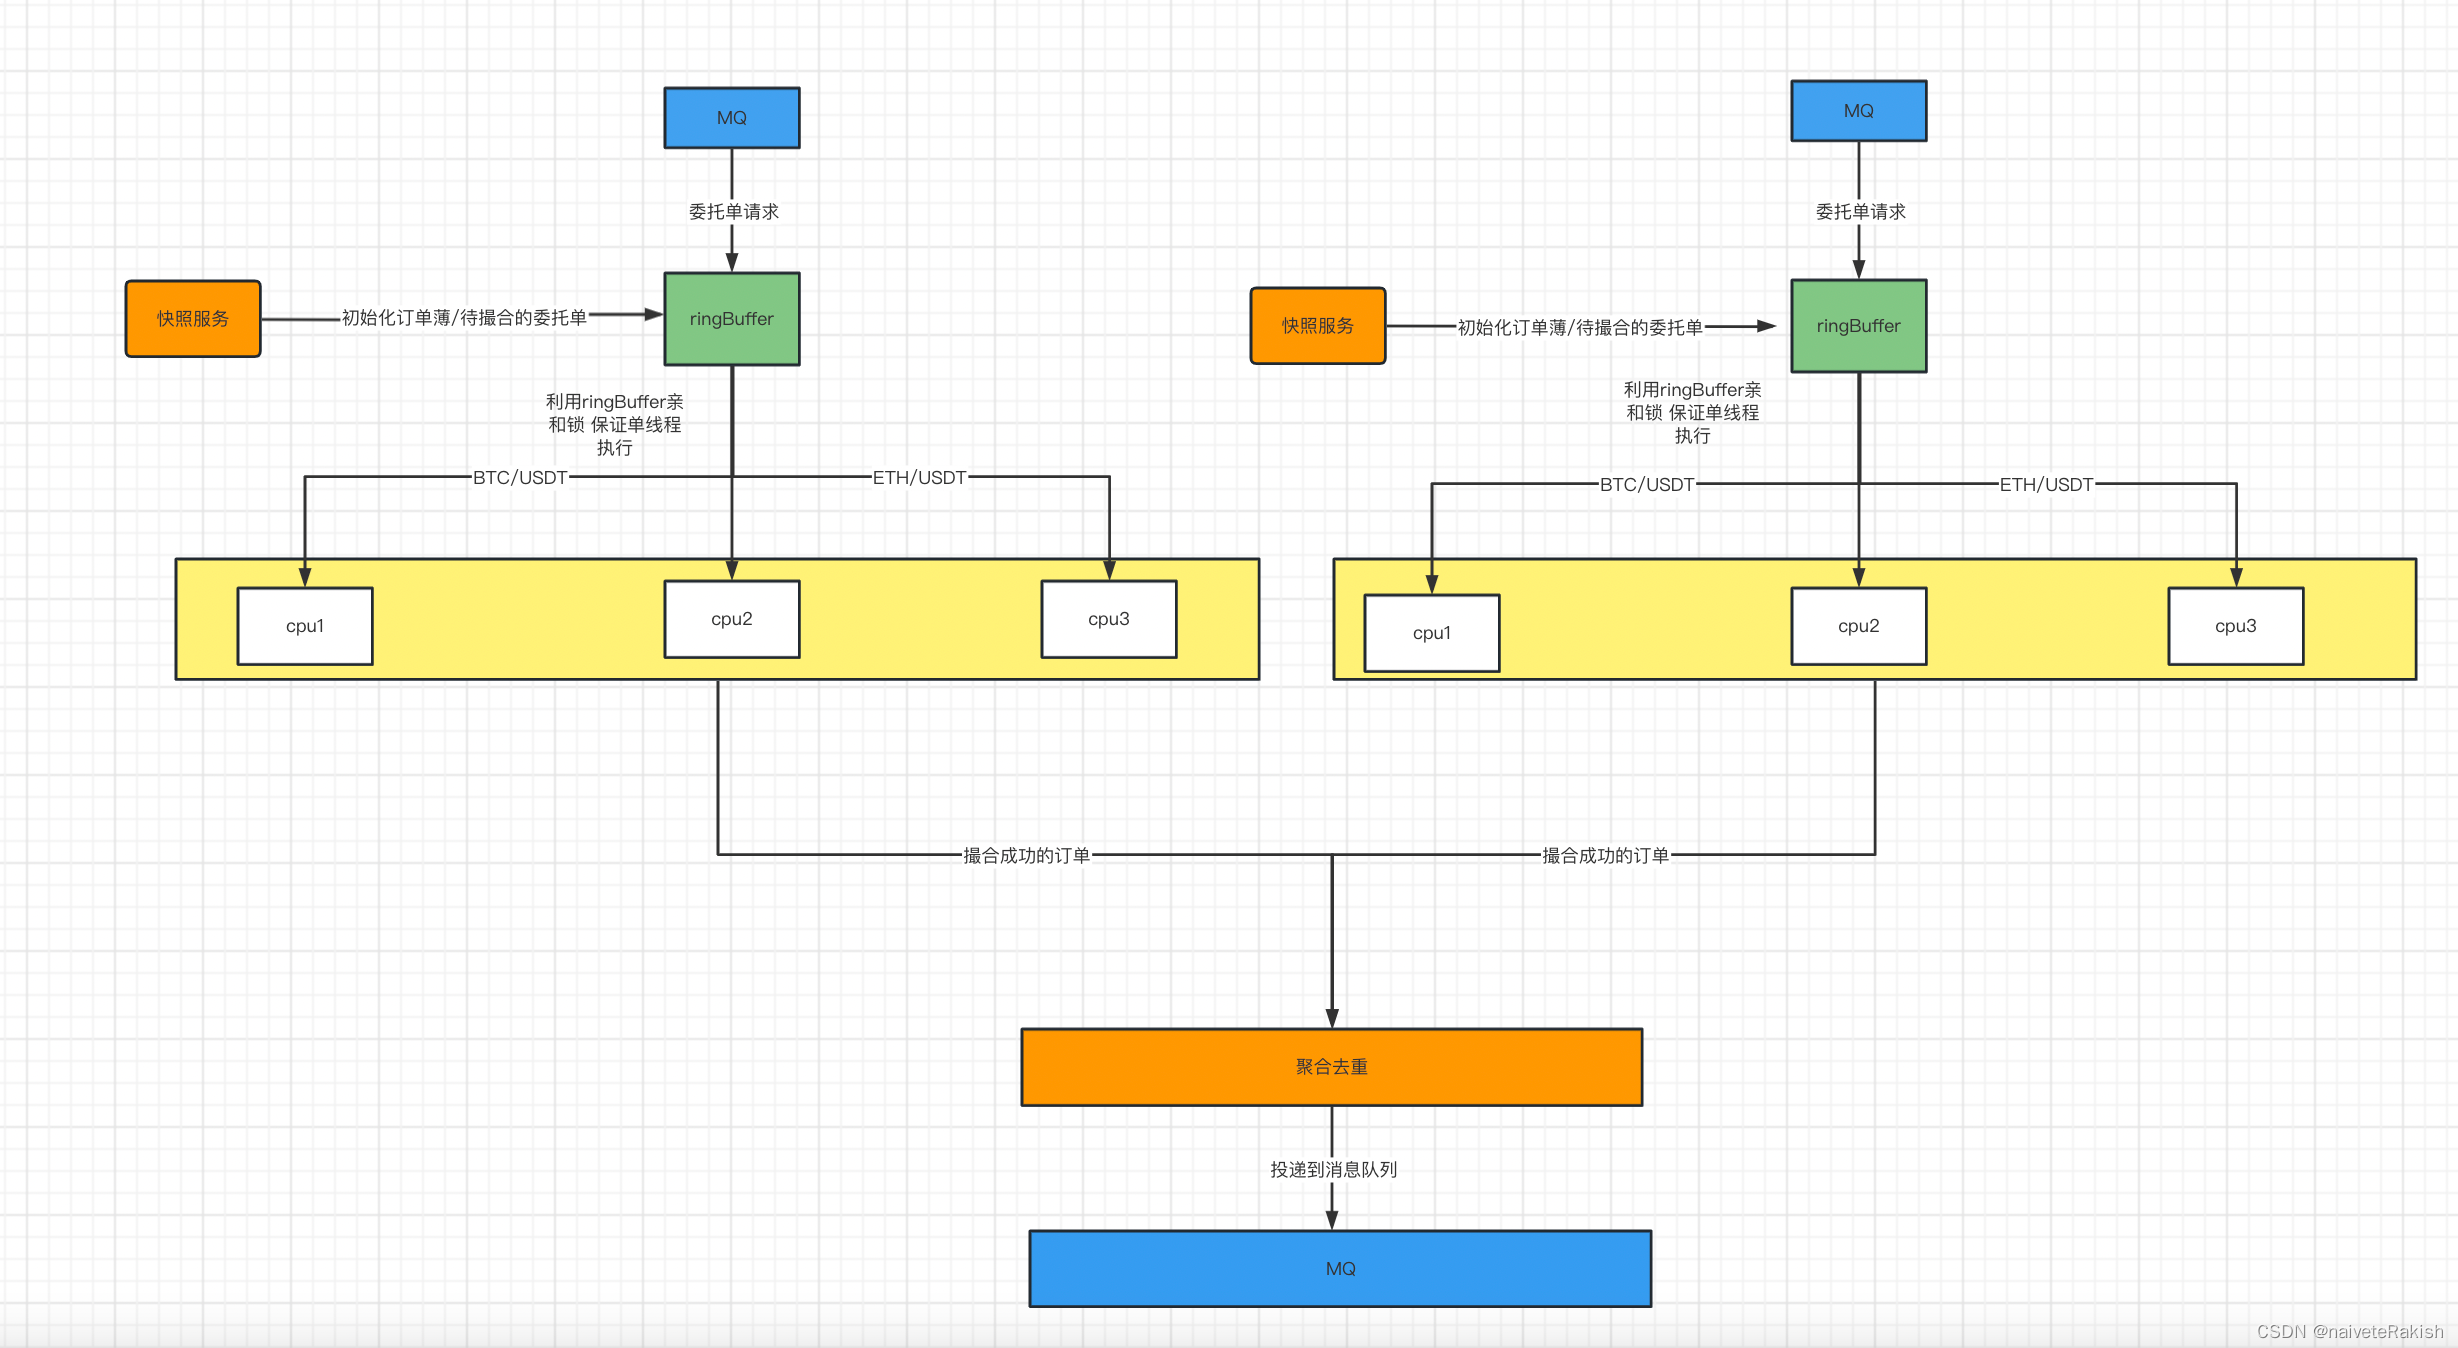
Task: Select the right orange 快照服务 box
Action: [1318, 326]
